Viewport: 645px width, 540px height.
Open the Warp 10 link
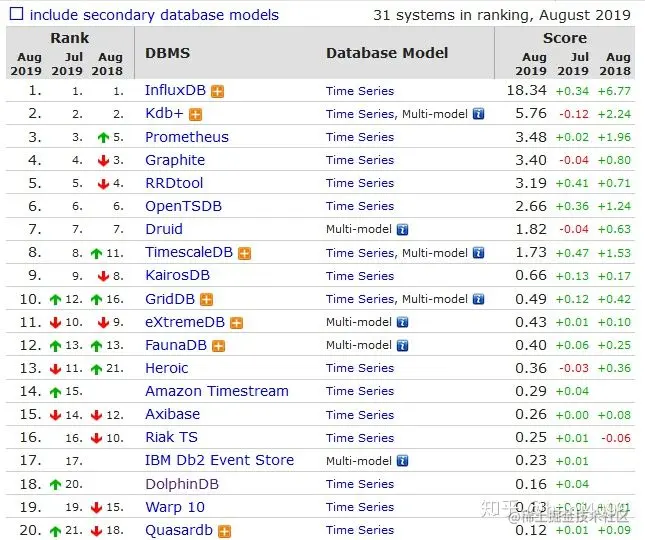[x=175, y=507]
